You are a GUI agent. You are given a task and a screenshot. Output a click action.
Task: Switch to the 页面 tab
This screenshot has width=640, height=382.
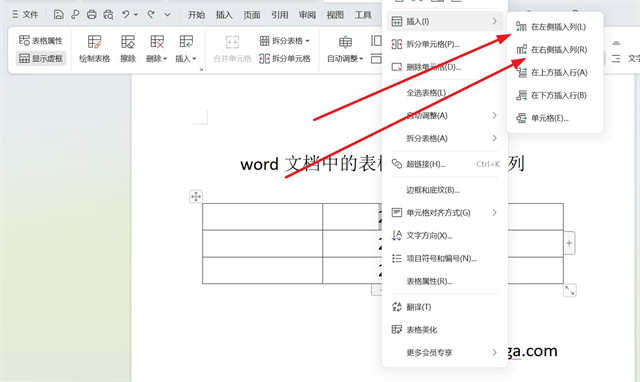(252, 15)
